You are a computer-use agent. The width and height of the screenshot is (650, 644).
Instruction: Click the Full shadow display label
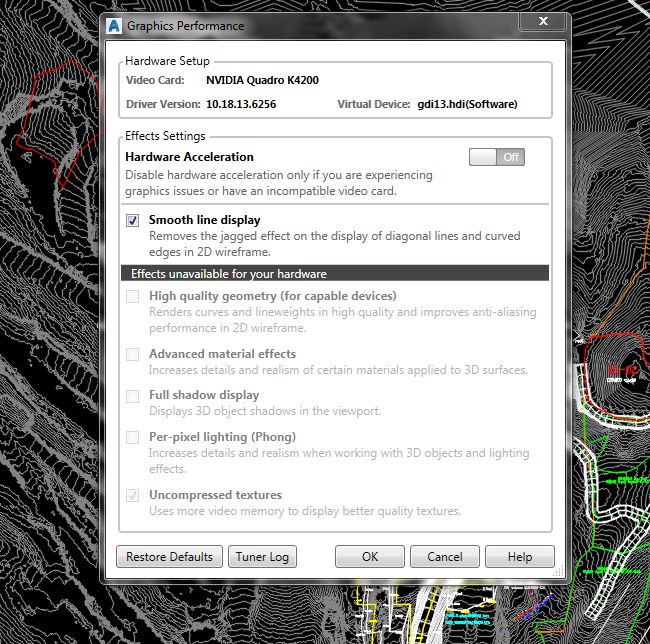coord(204,395)
